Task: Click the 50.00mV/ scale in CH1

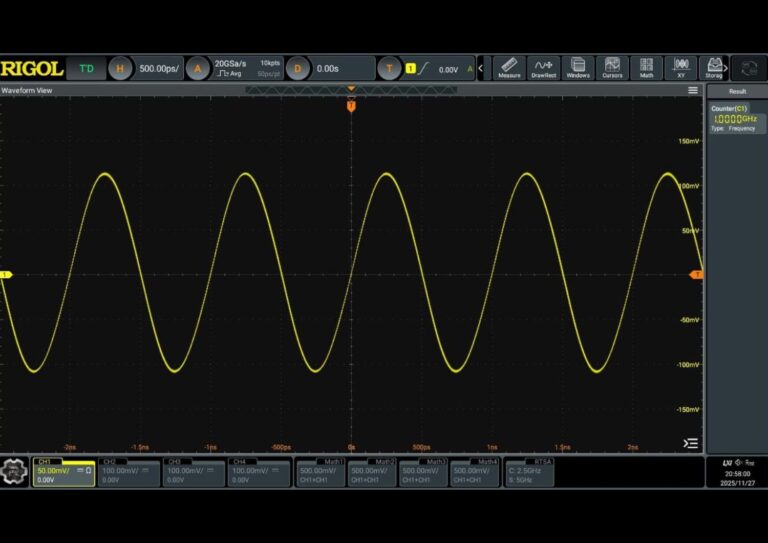Action: point(53,471)
